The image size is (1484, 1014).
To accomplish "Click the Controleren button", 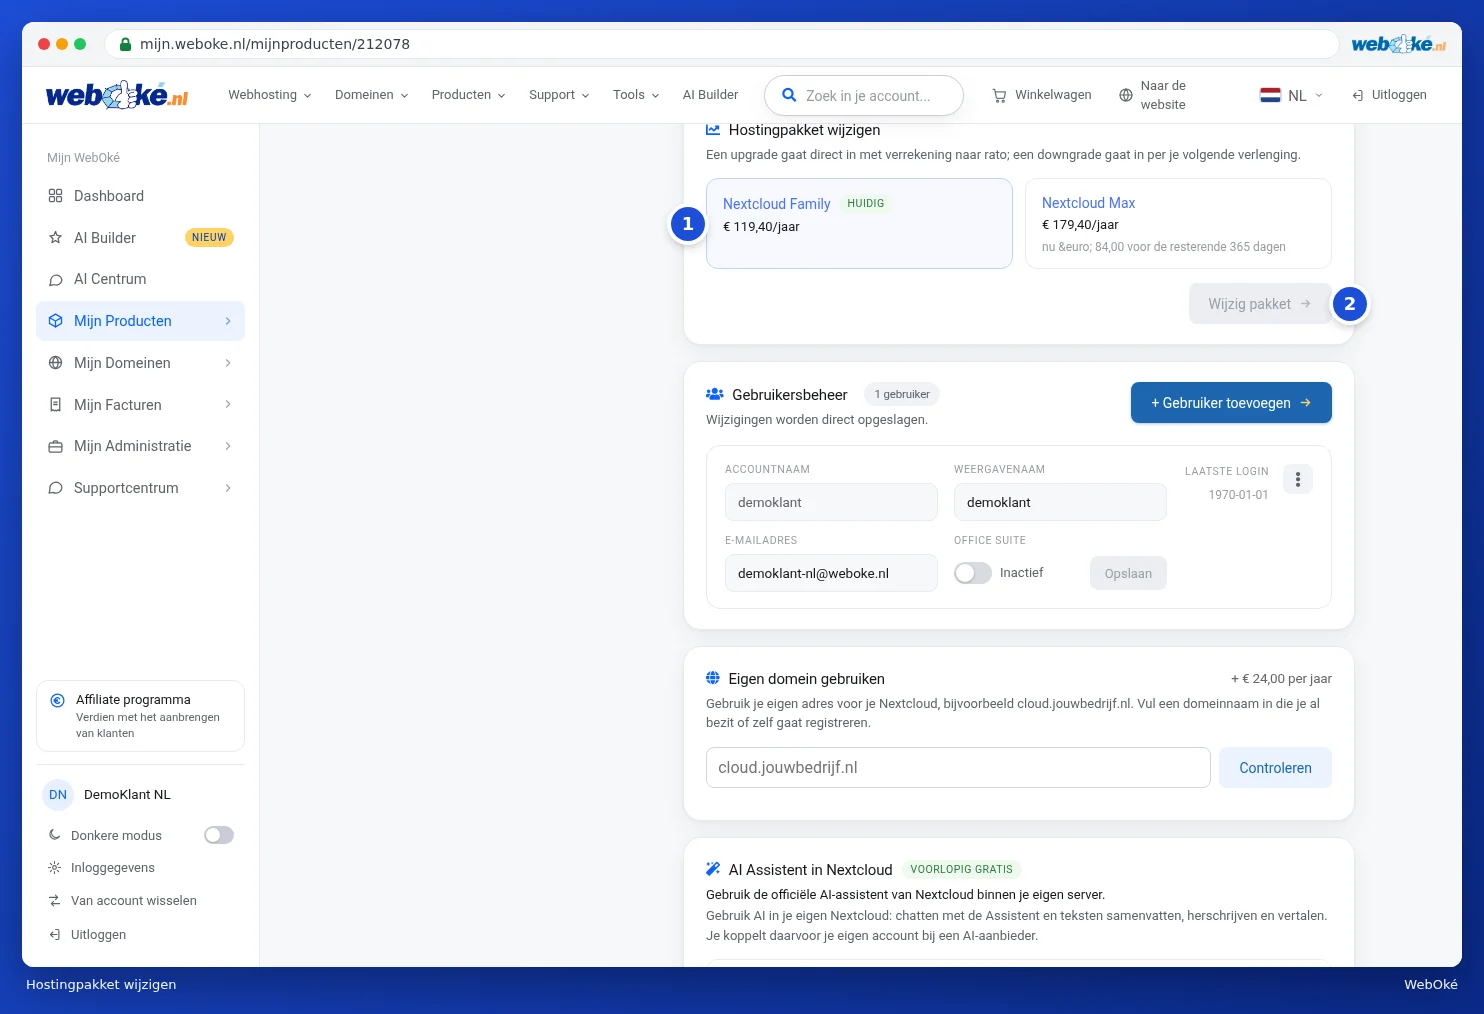I will [1275, 768].
